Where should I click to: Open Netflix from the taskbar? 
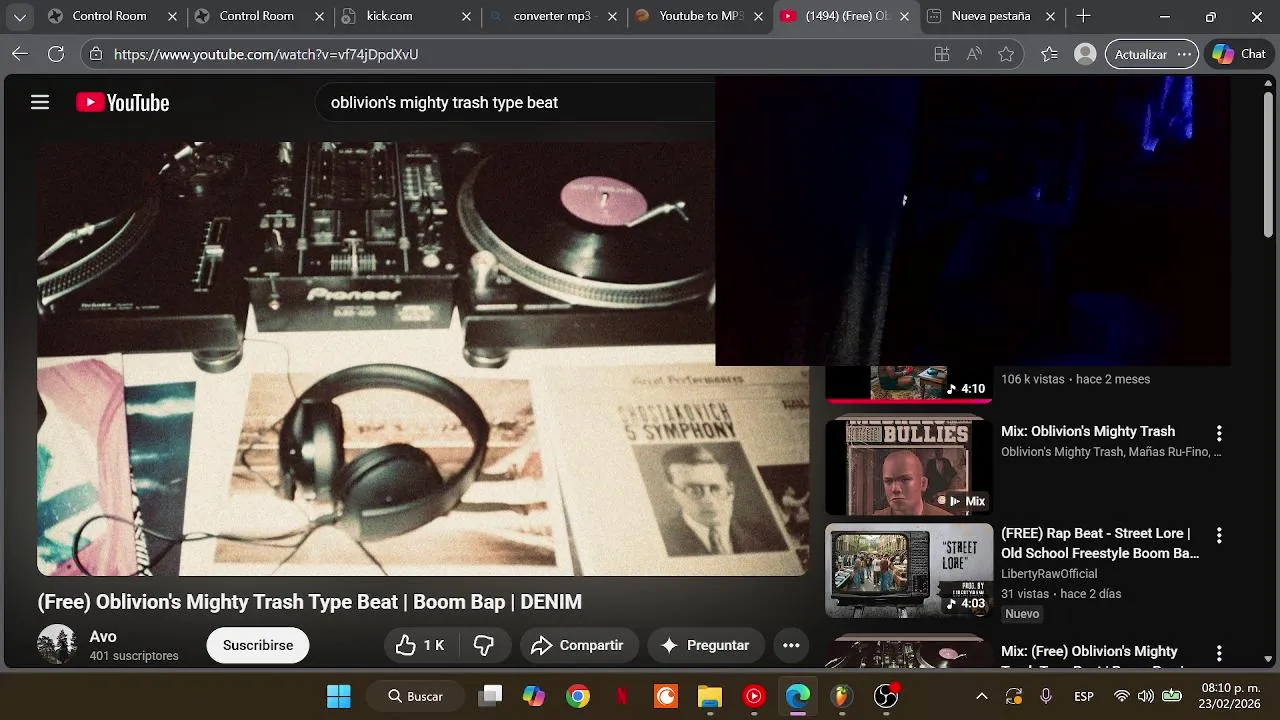tap(622, 696)
